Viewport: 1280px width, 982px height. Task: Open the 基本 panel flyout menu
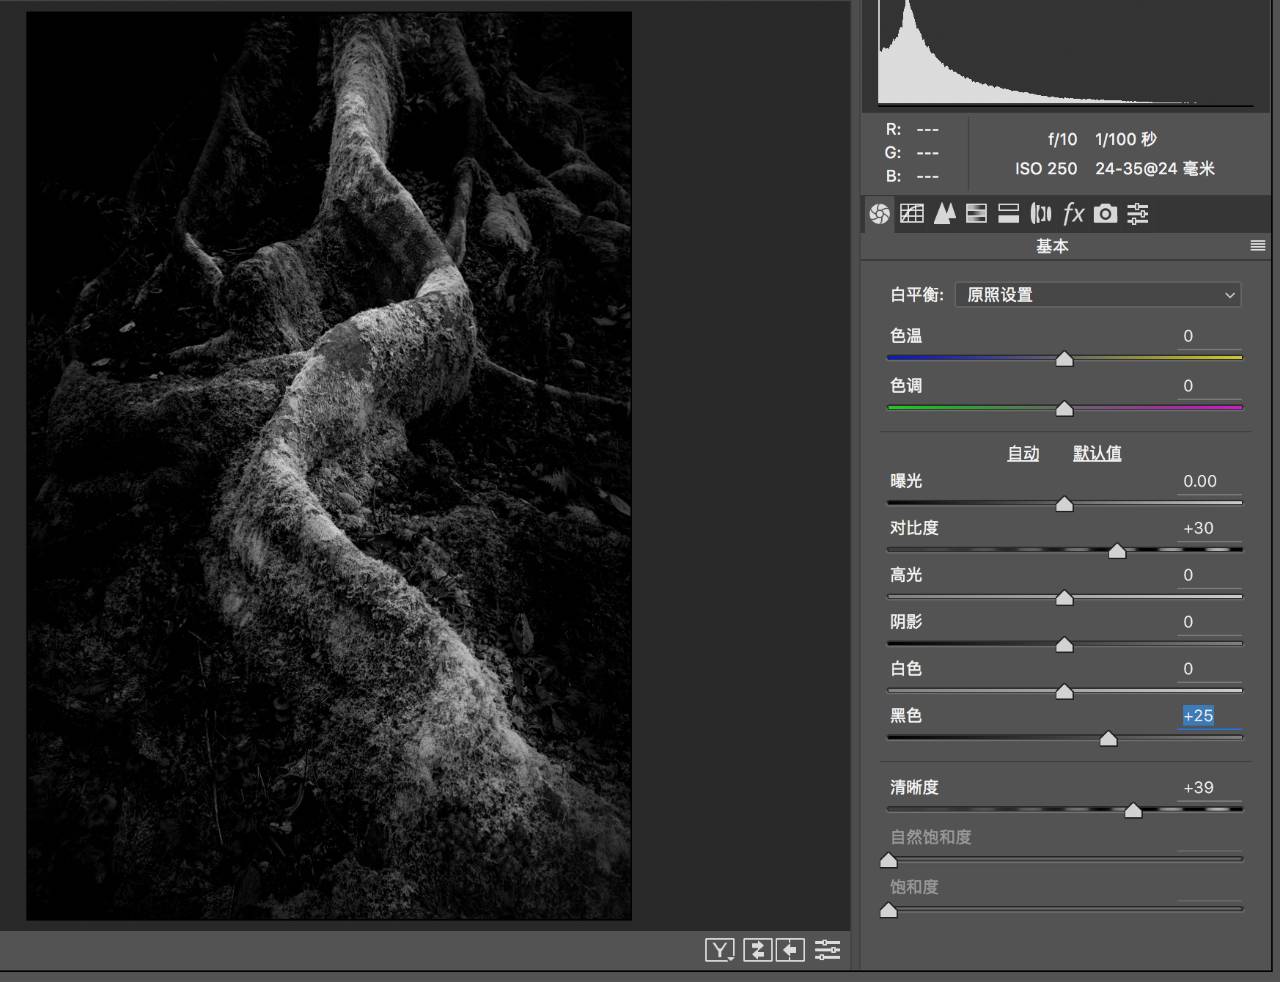point(1257,246)
